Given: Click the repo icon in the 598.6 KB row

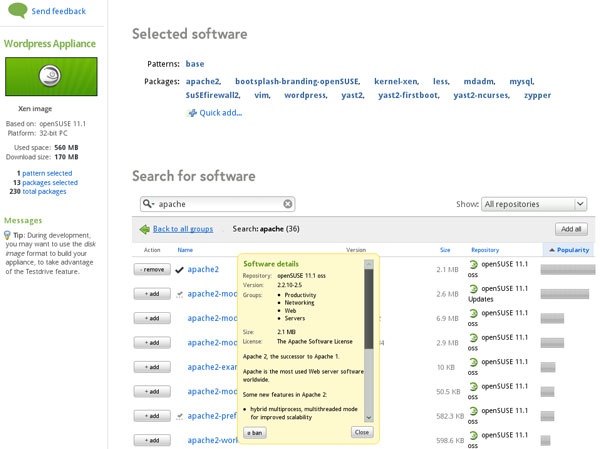Looking at the screenshot, I should (473, 435).
